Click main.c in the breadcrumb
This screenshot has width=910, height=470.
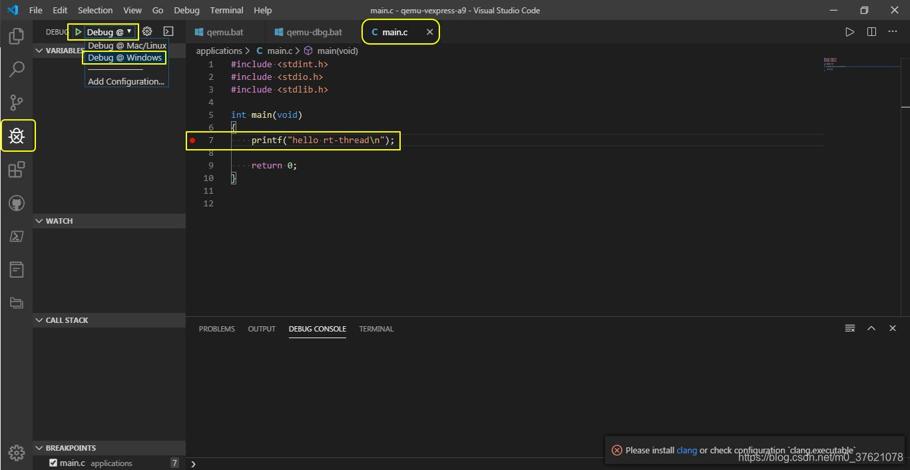280,50
